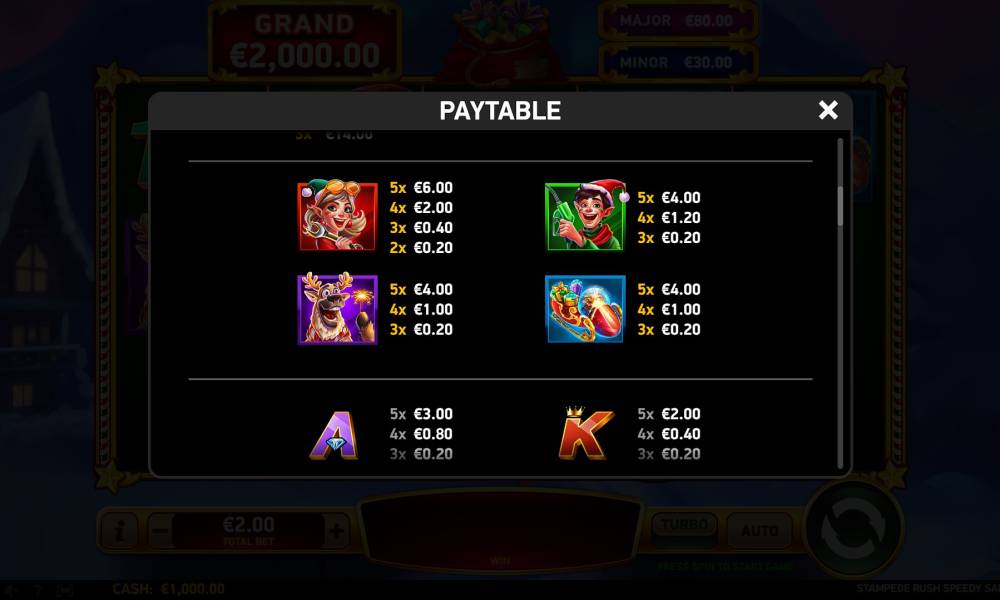The height and width of the screenshot is (600, 1000).
Task: Click the PAYTABLE title header
Action: (x=500, y=111)
